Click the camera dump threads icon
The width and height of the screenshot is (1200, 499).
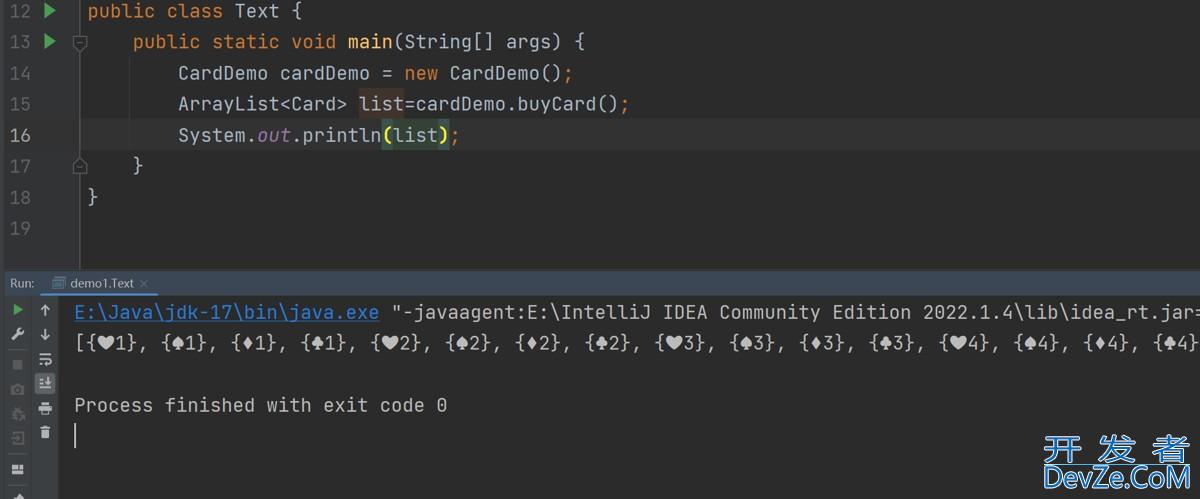pyautogui.click(x=18, y=389)
